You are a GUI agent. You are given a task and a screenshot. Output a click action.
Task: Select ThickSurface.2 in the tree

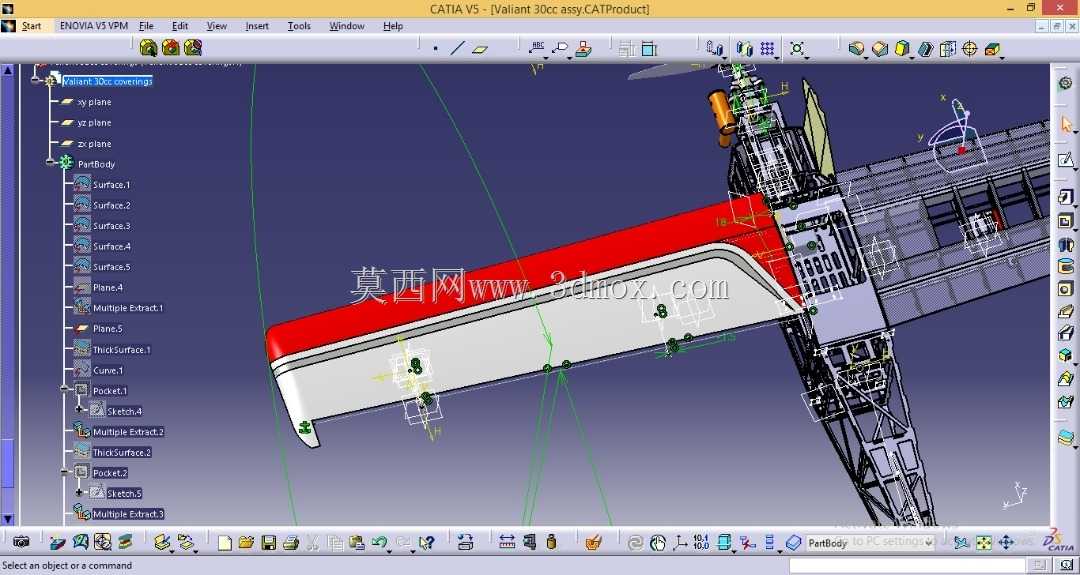[122, 452]
